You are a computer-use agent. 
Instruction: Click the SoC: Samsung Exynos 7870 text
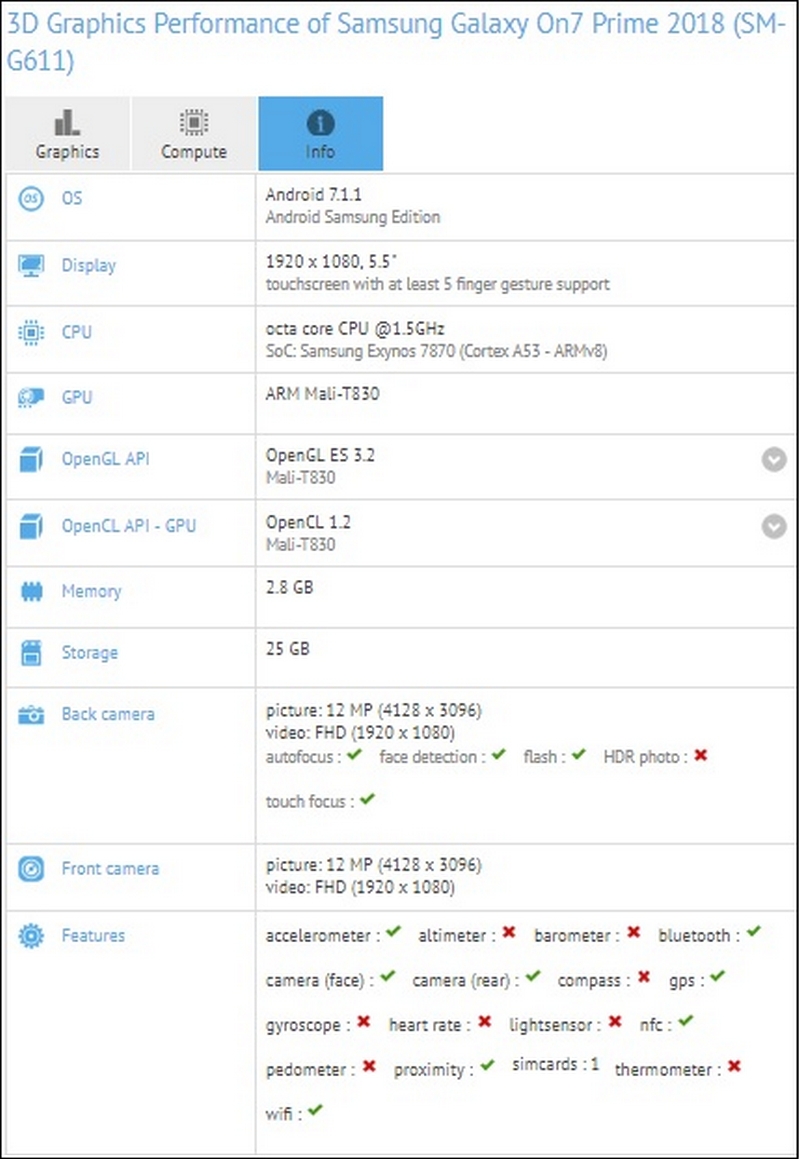tap(436, 352)
